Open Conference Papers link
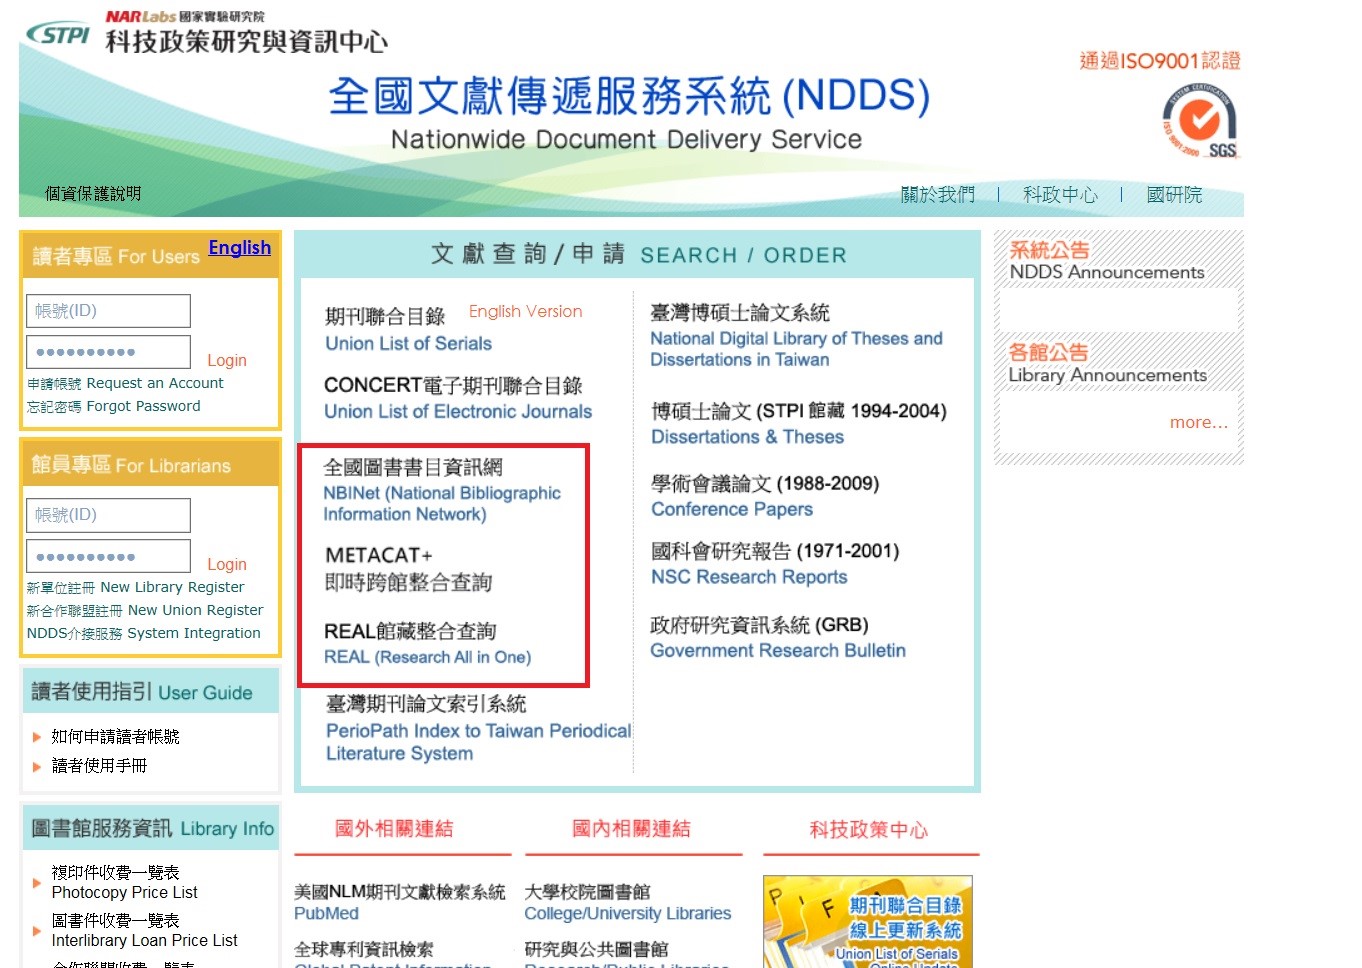 (732, 509)
